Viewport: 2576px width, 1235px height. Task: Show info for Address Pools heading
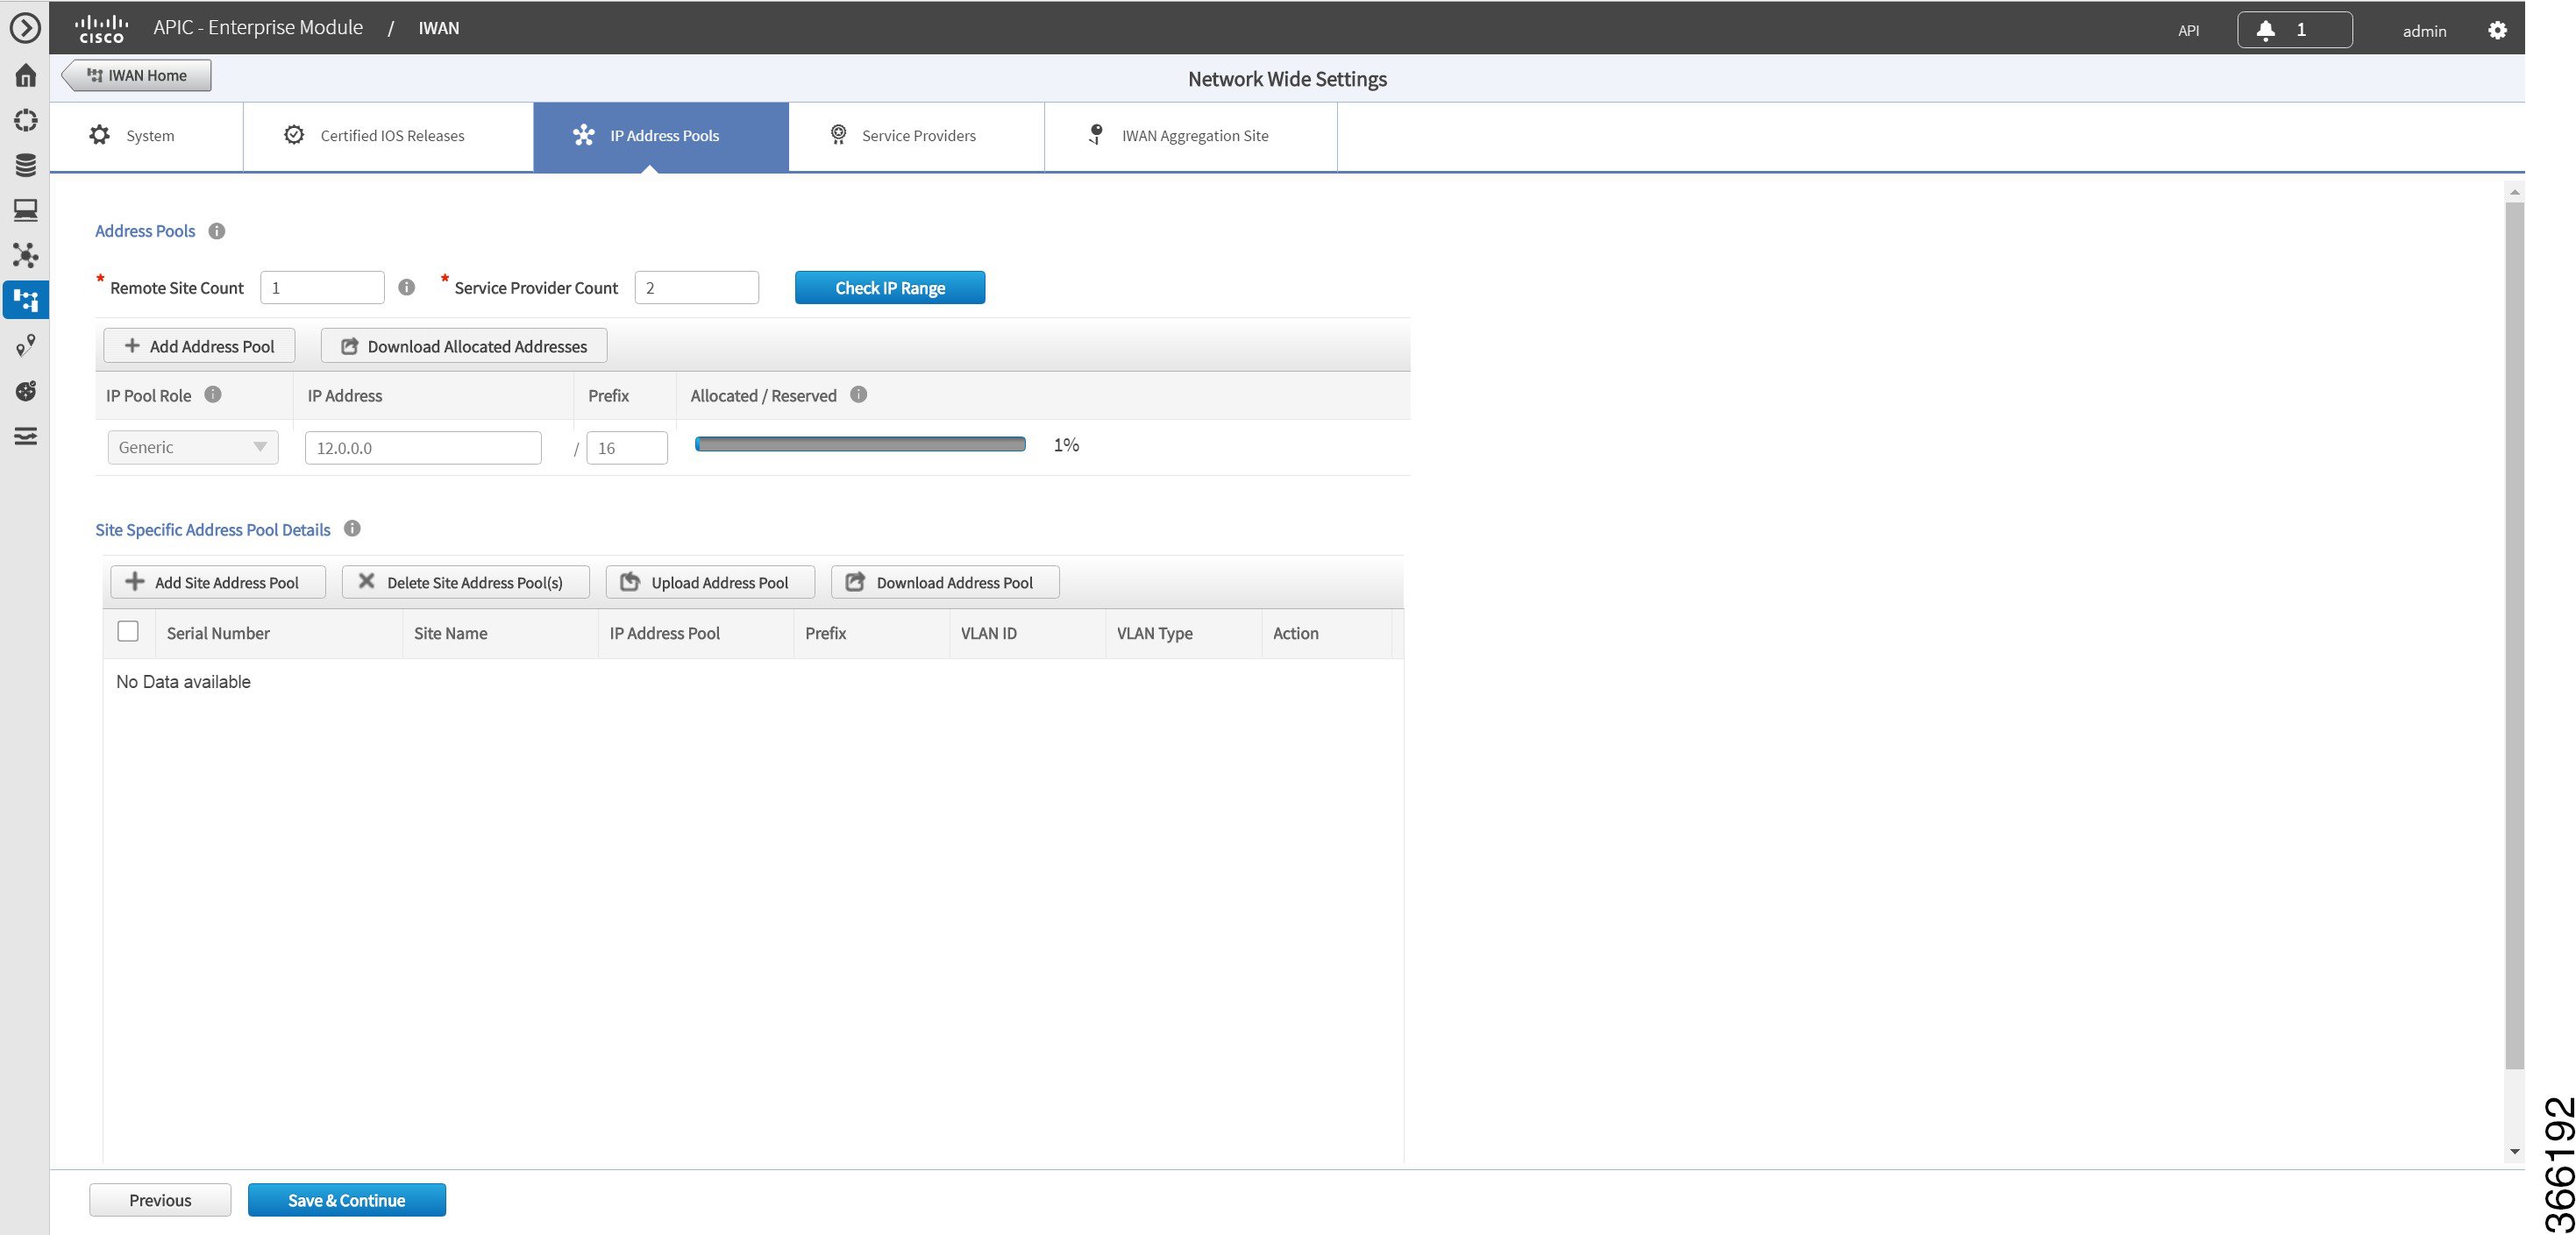(x=216, y=231)
